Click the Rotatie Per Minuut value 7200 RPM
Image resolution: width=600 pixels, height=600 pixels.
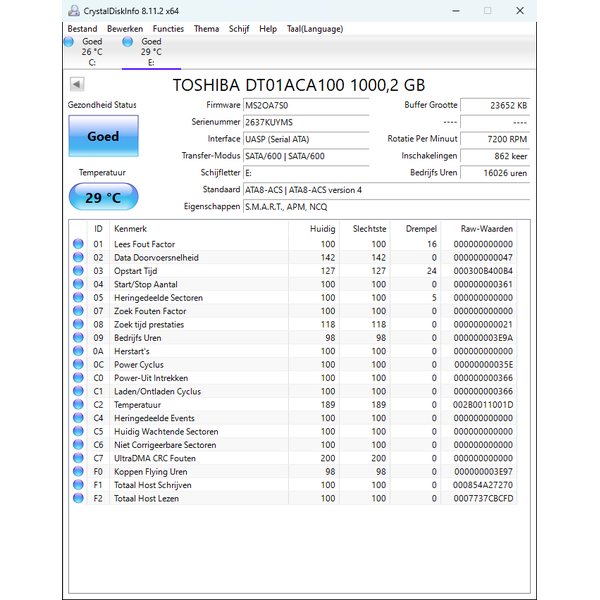pos(495,139)
